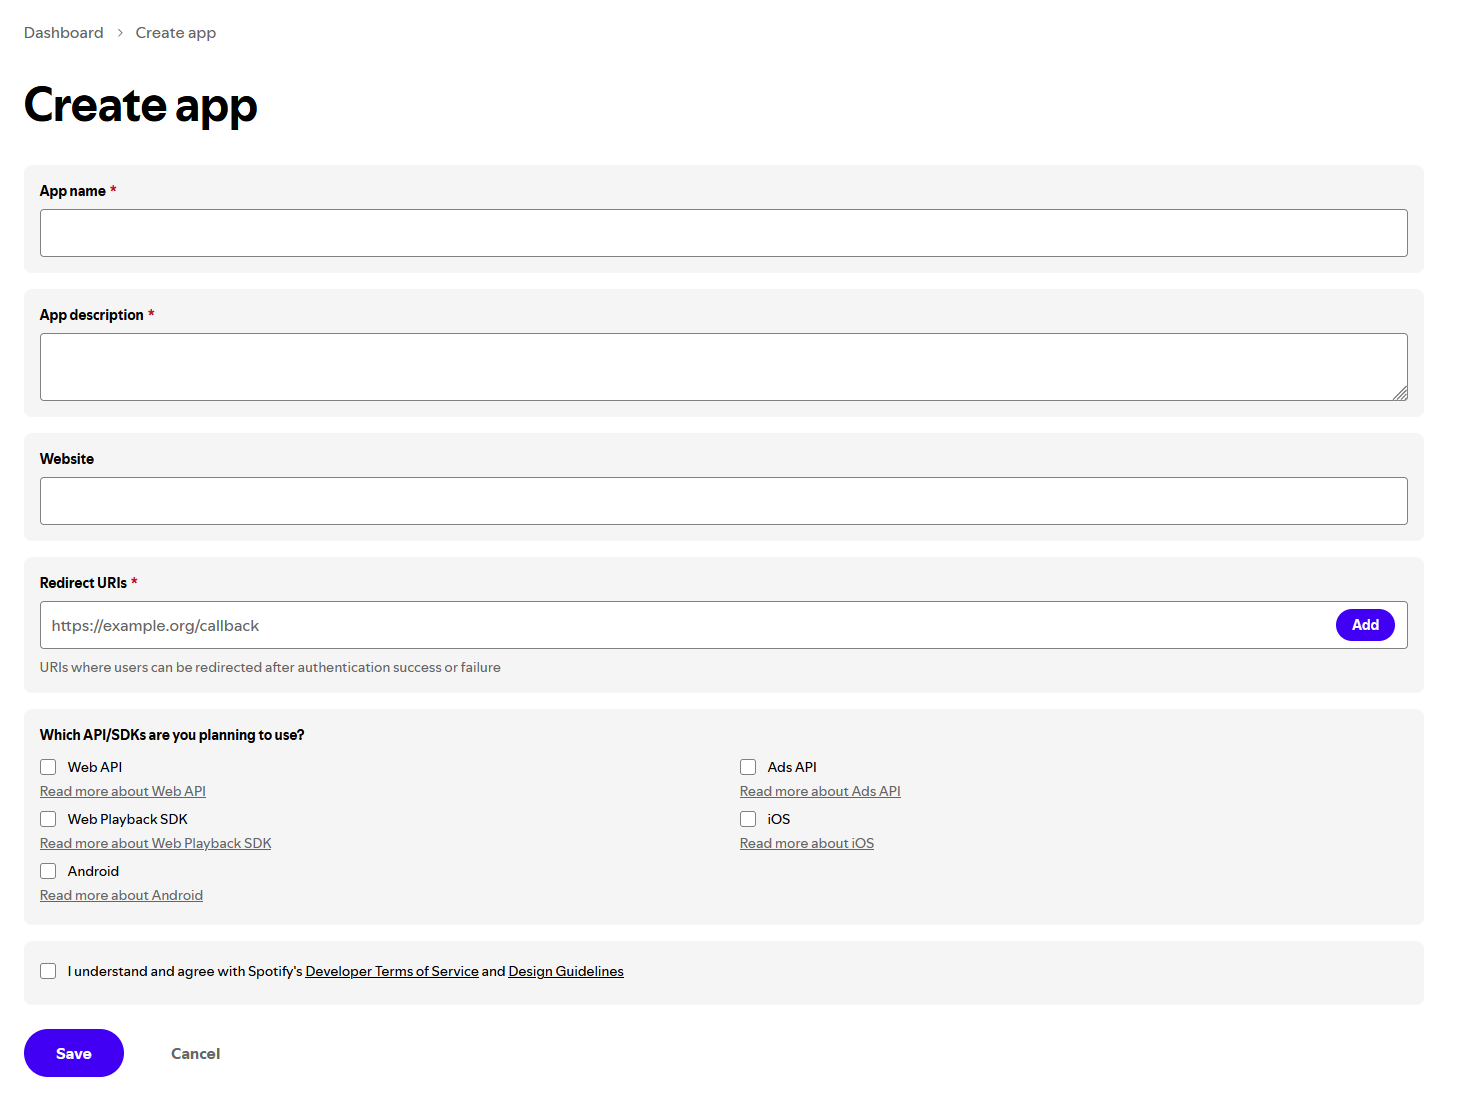Check the Android SDK option
The height and width of the screenshot is (1112, 1459).
pyautogui.click(x=47, y=870)
